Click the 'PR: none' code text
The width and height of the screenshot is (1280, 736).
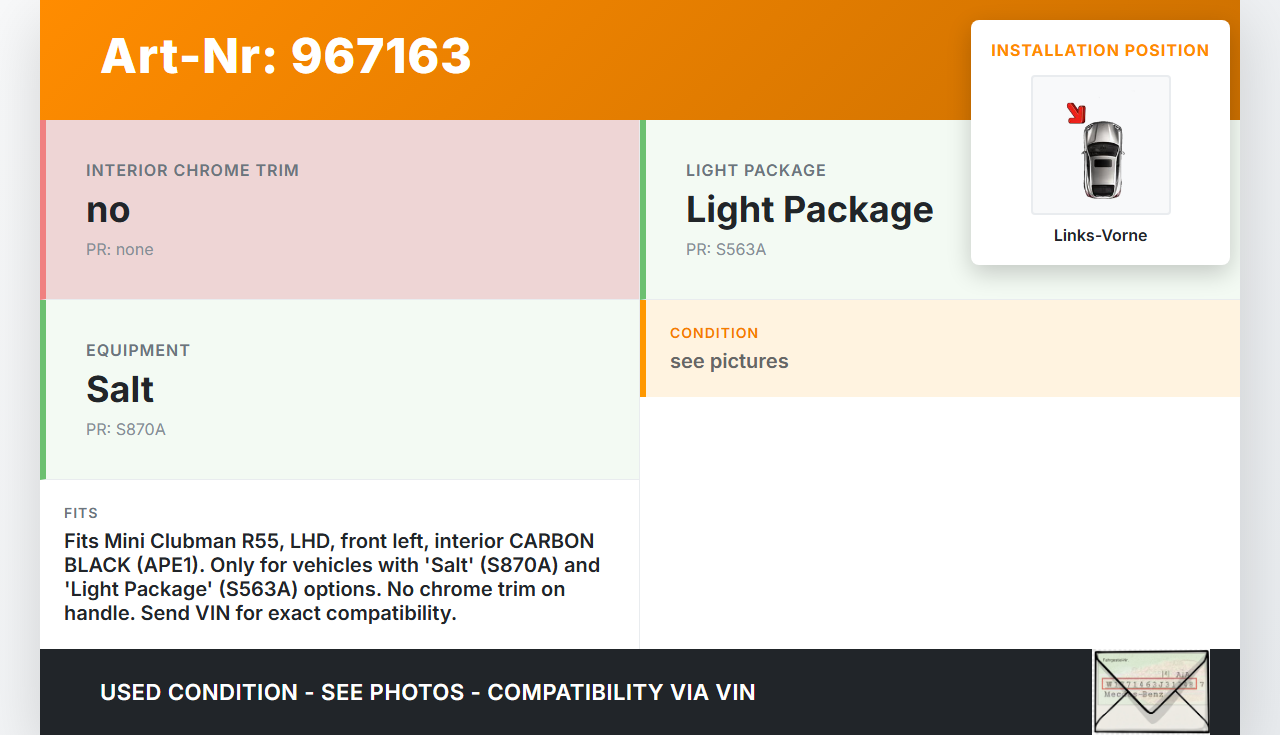(x=120, y=250)
